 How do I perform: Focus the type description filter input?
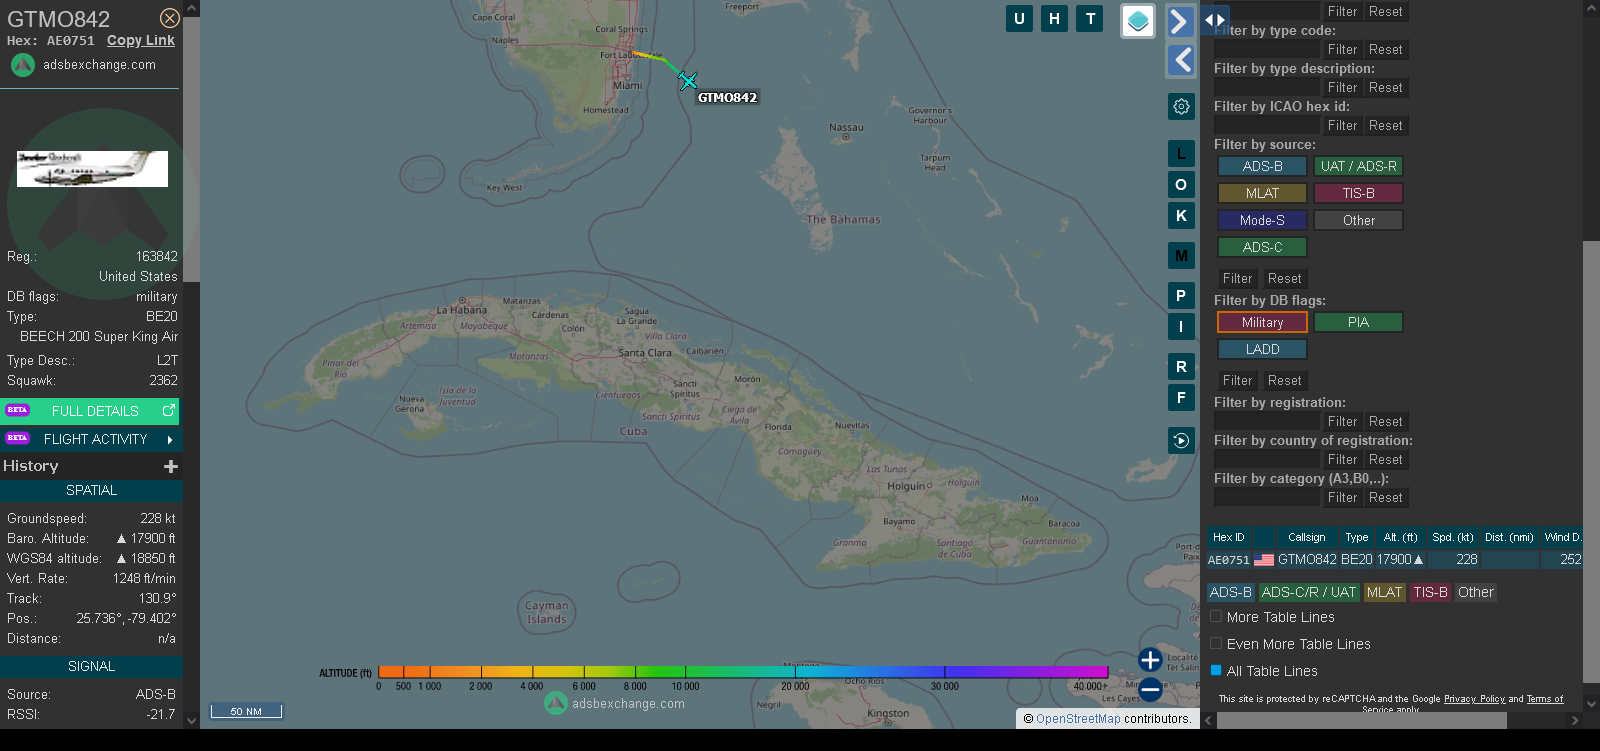(1267, 88)
